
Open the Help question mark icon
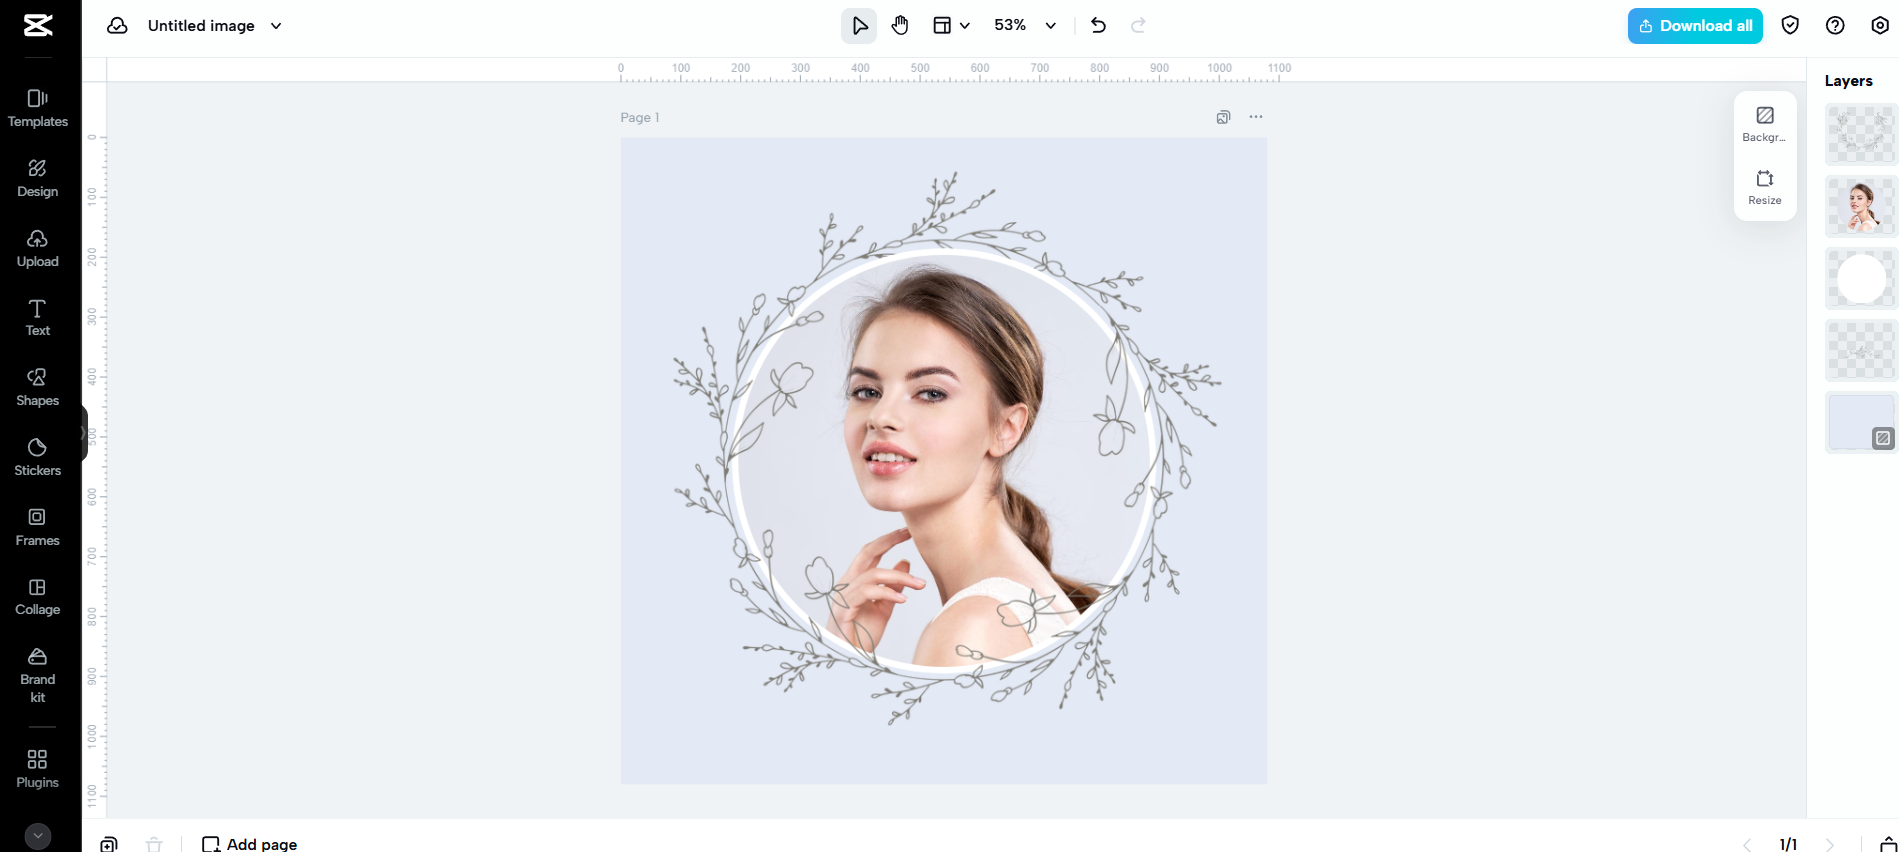(1835, 26)
